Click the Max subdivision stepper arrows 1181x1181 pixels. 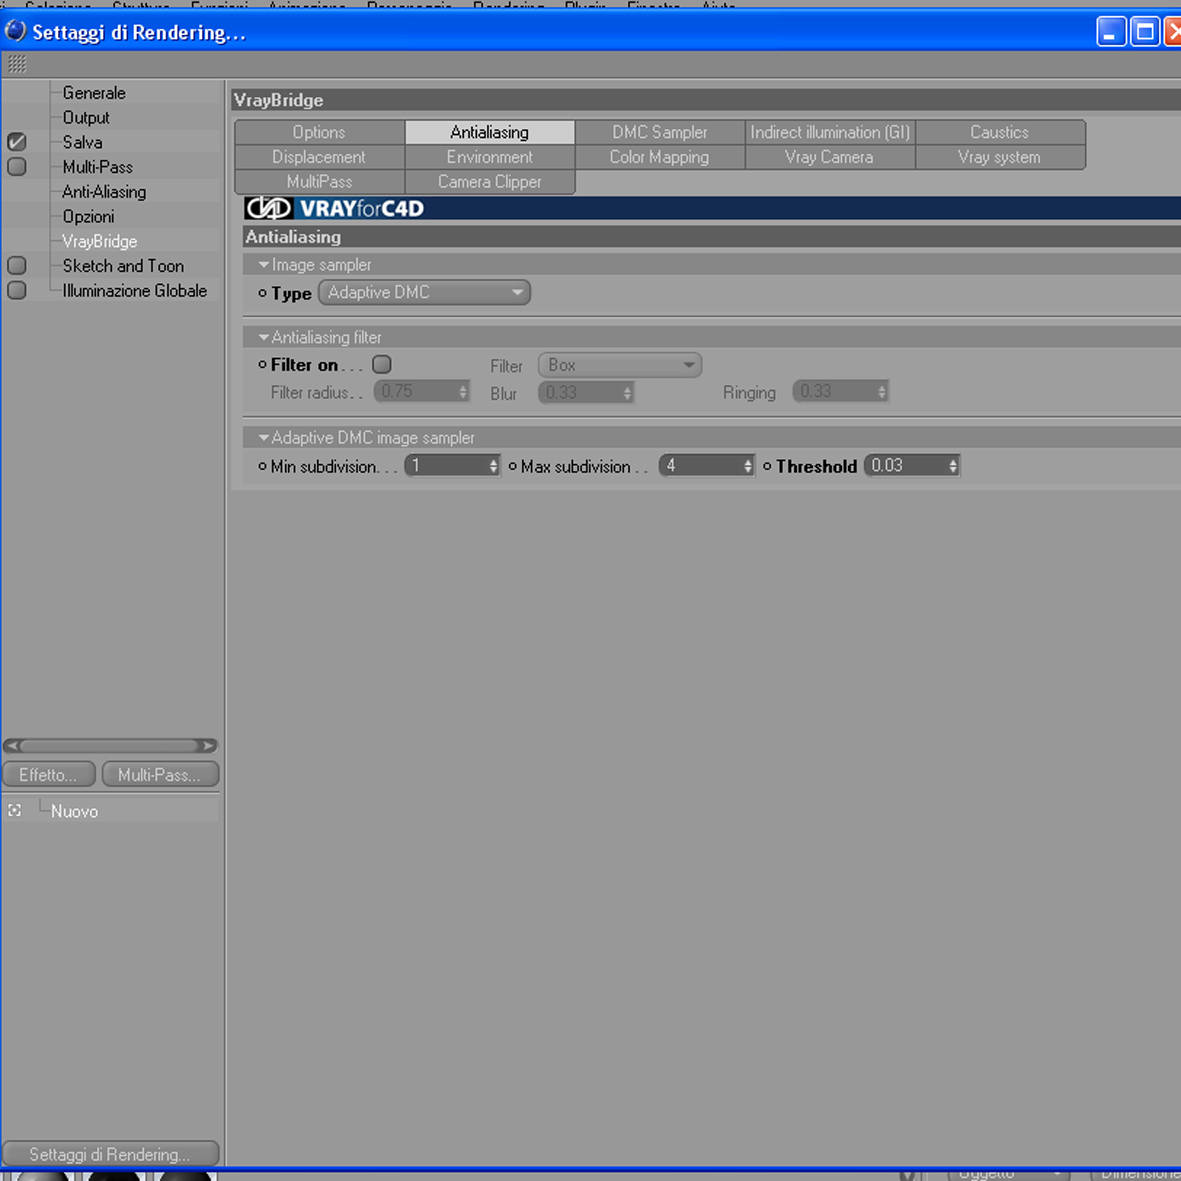coord(748,466)
